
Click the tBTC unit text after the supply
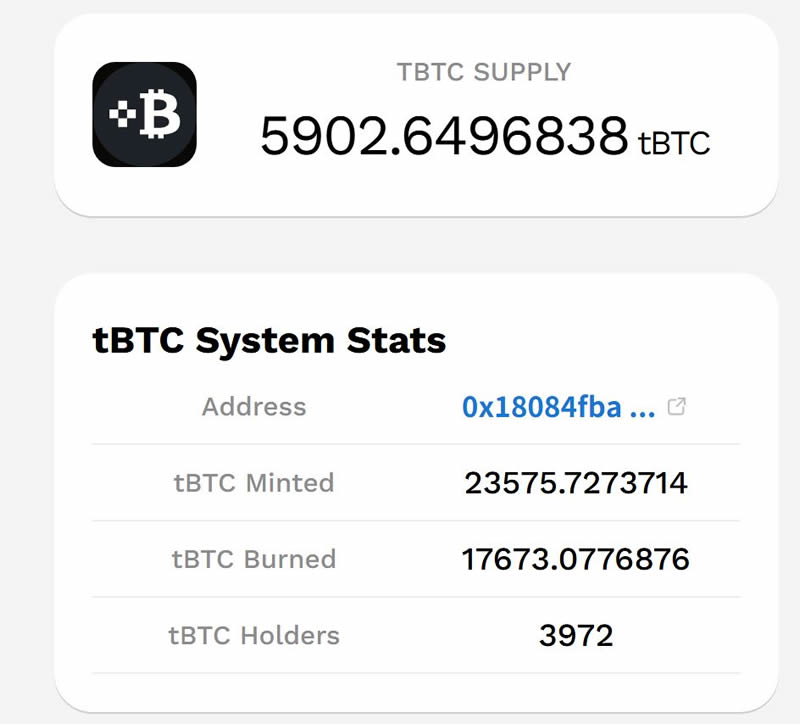coord(674,143)
